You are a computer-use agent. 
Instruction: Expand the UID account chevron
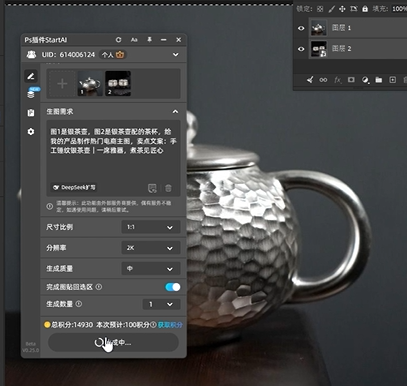[176, 55]
